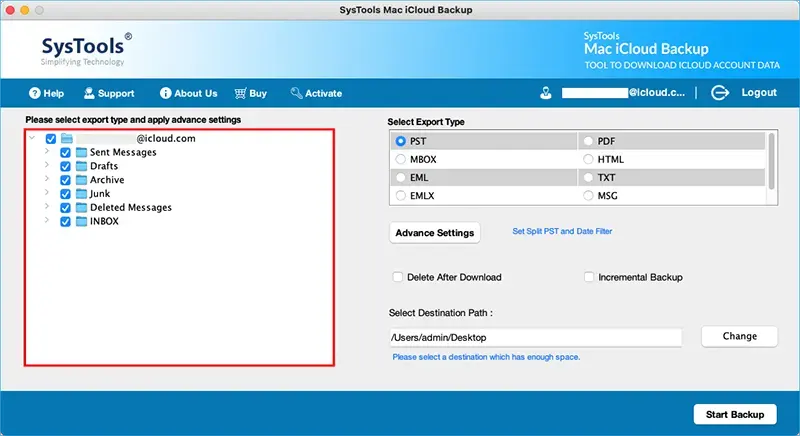Click the Logout arrow icon
The image size is (800, 436).
[x=720, y=93]
